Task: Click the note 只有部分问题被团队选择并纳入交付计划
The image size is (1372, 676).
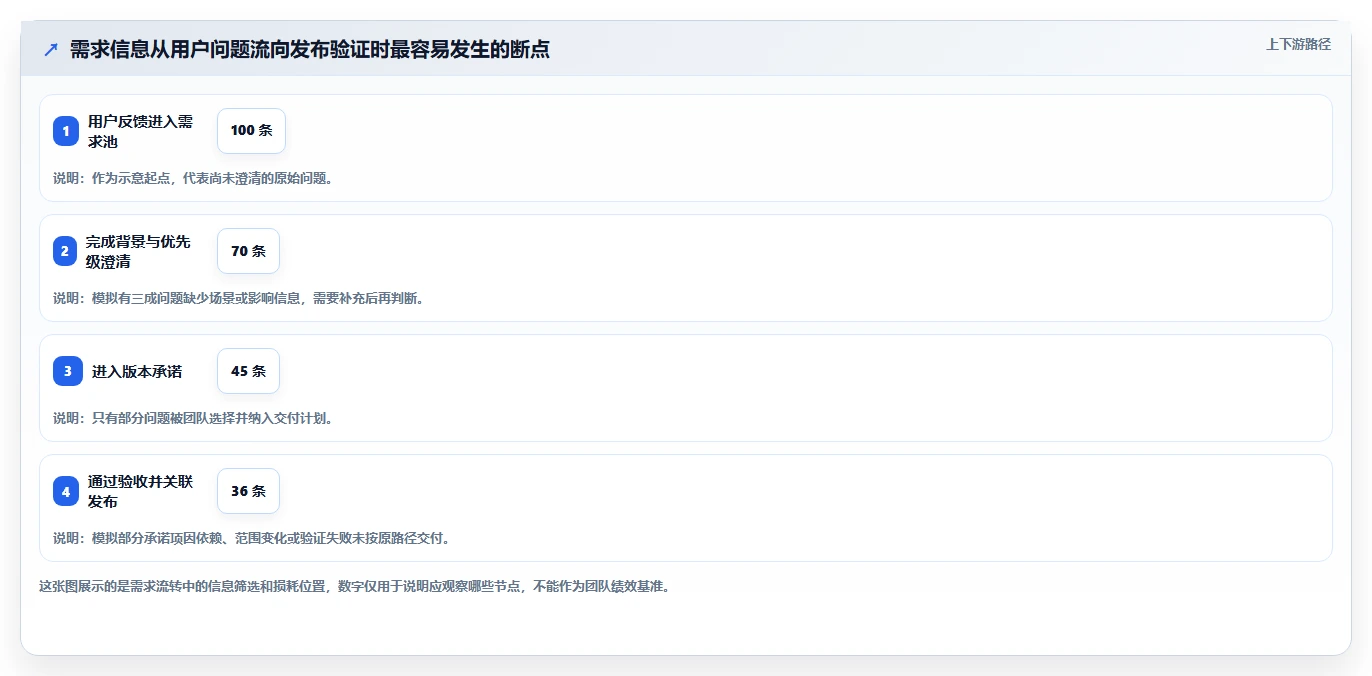Action: tap(193, 418)
